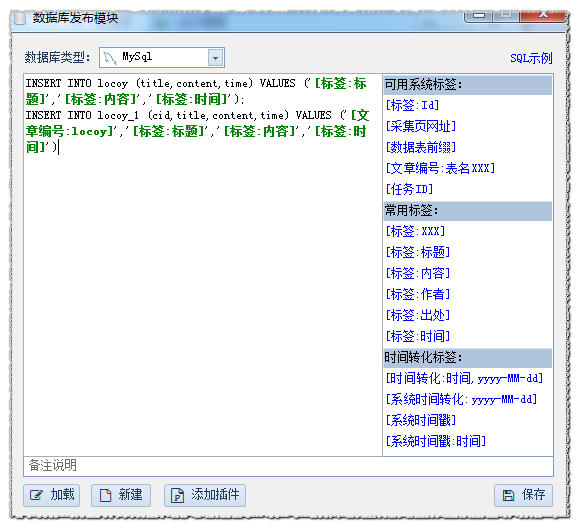579x528 pixels.
Task: Click the 添加插件 plugin icon
Action: coord(177,496)
